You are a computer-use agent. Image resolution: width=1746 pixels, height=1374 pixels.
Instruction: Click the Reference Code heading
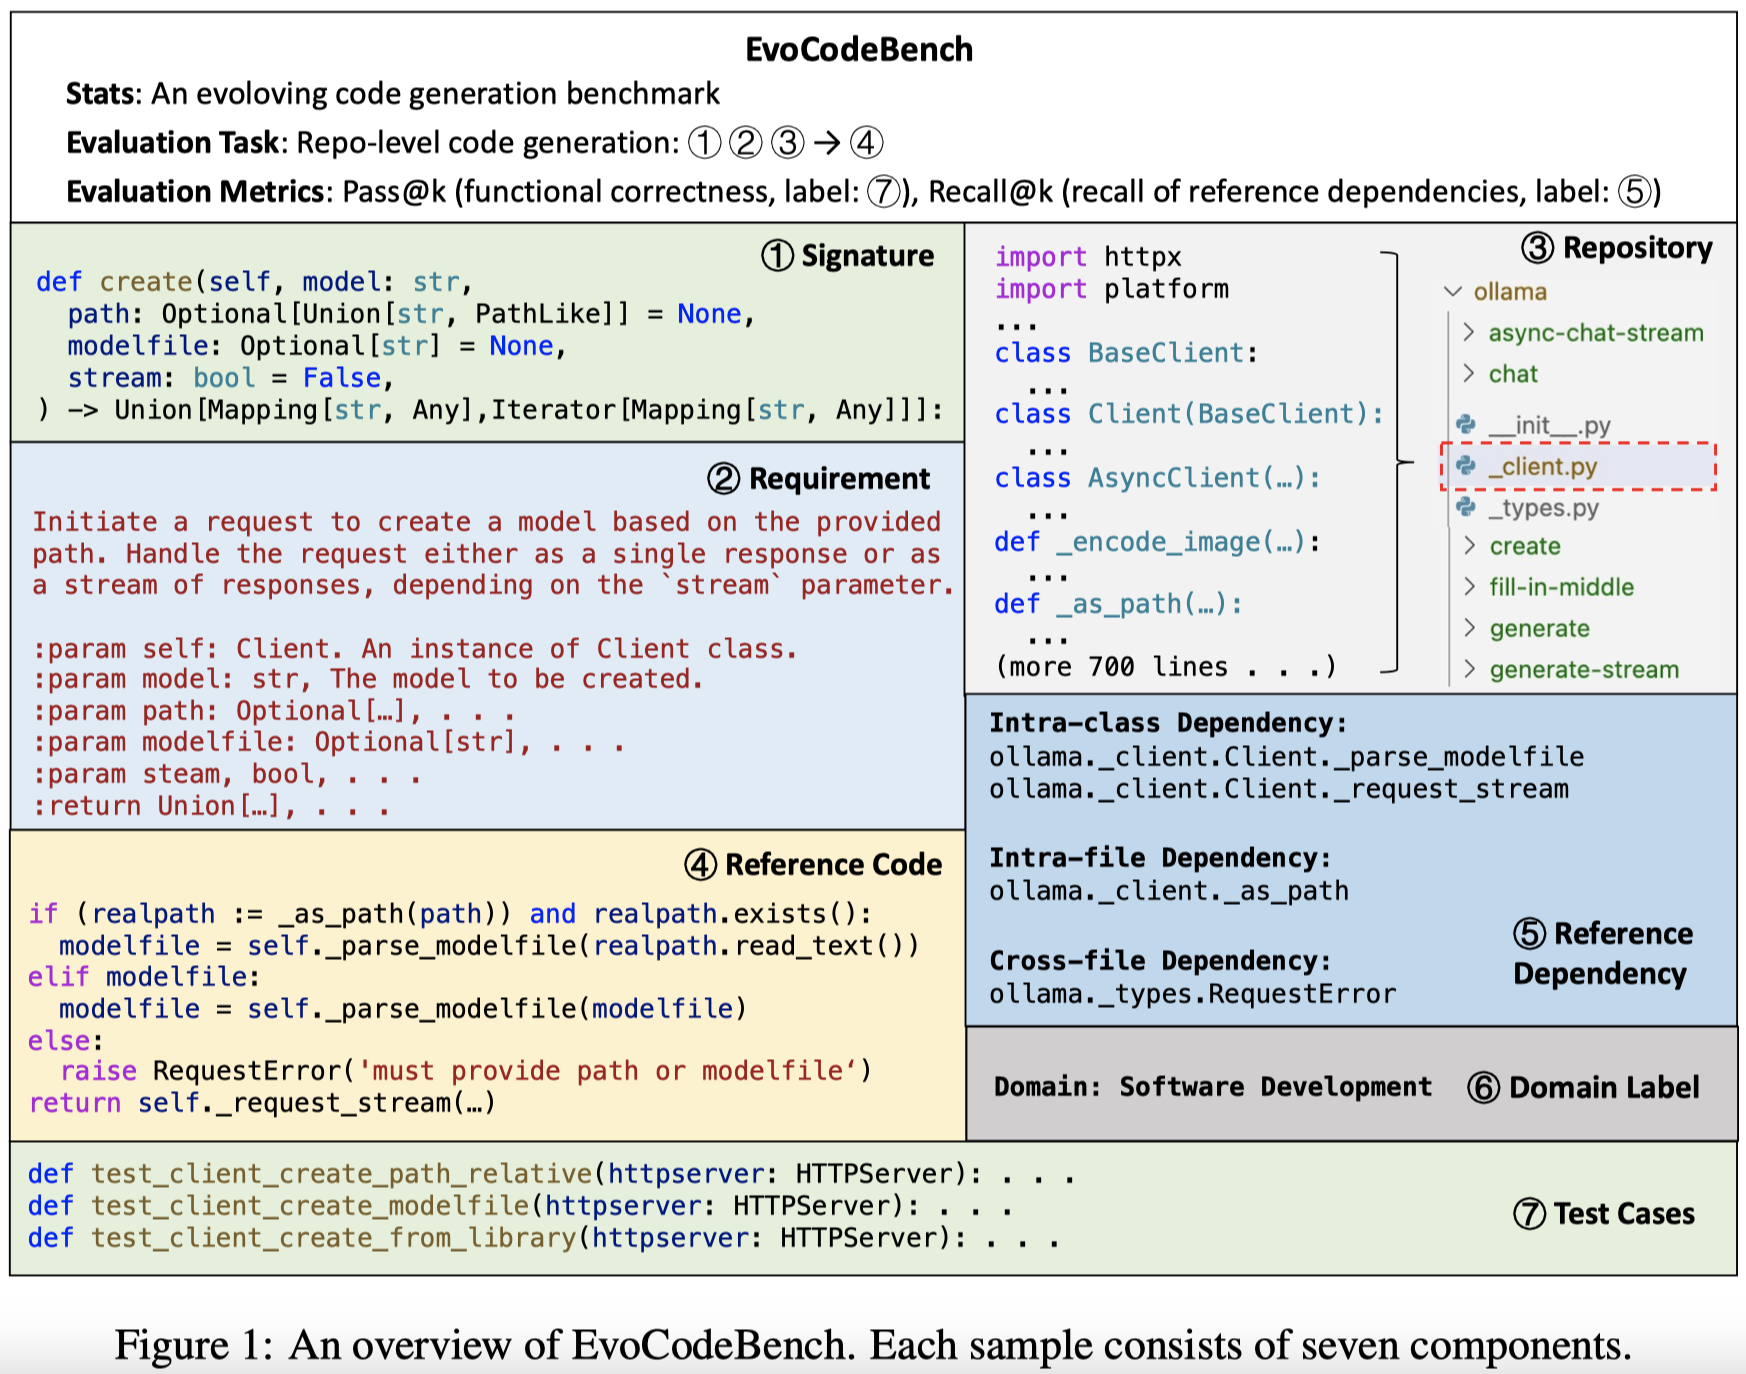tap(813, 865)
